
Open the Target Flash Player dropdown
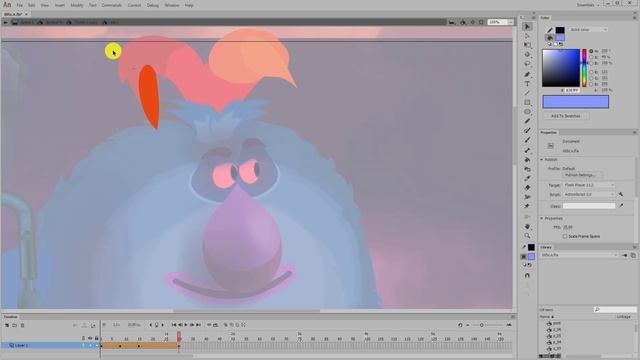[x=589, y=185]
